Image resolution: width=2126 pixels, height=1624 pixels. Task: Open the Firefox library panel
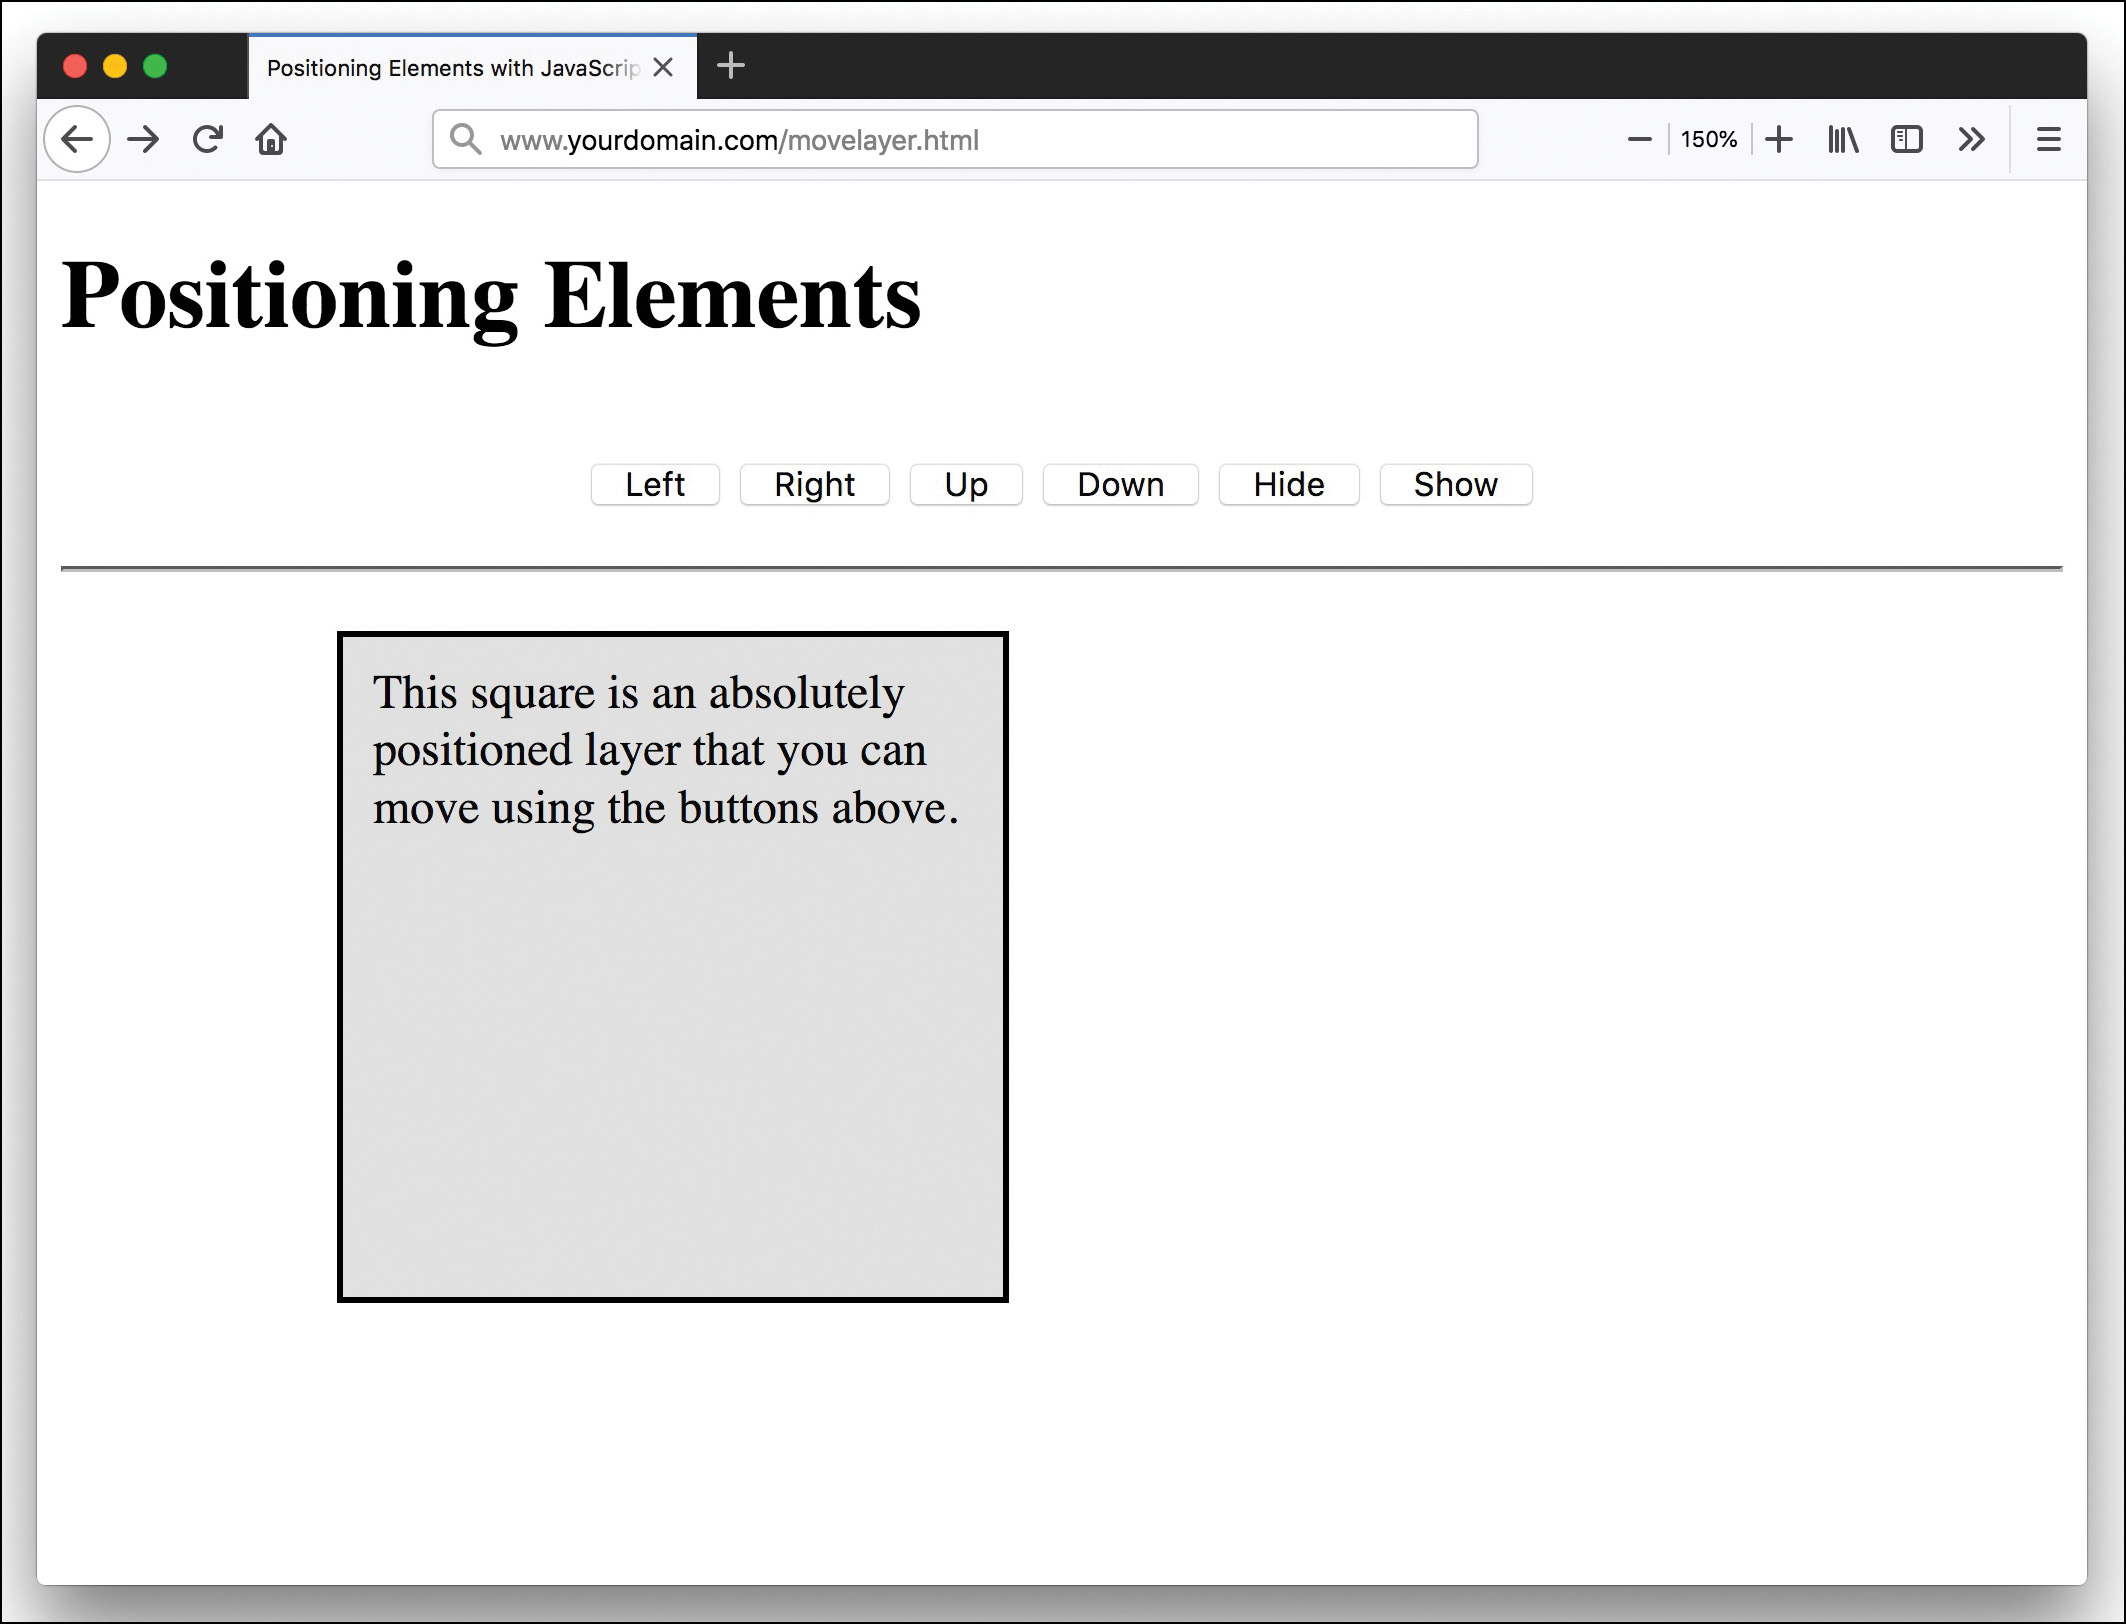(x=1842, y=139)
